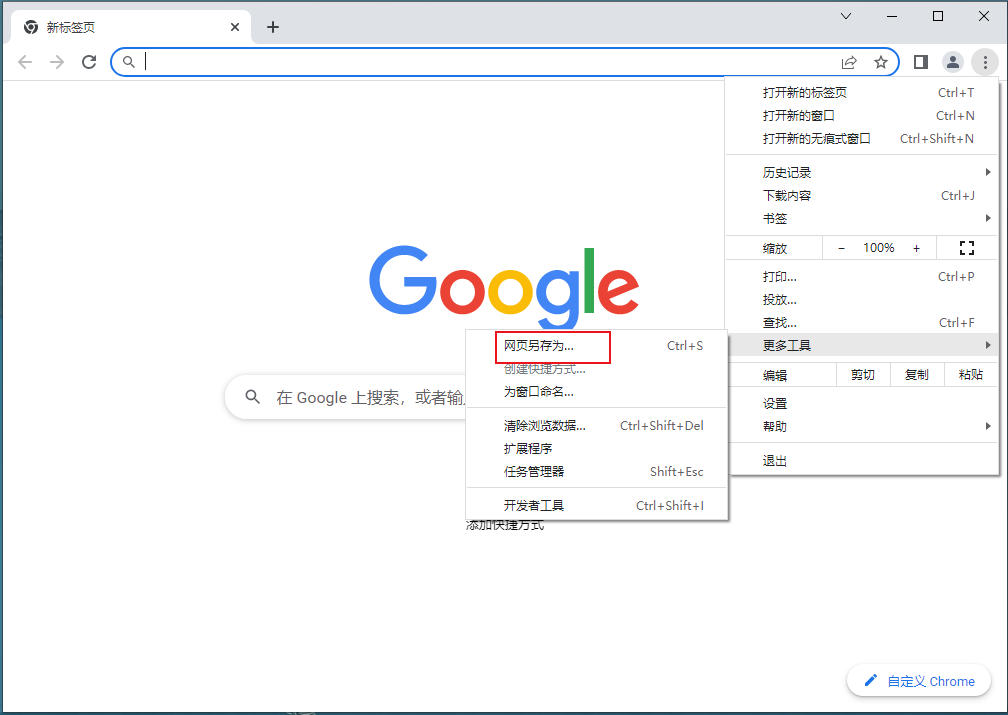Click the 复制 edit button

pos(917,375)
